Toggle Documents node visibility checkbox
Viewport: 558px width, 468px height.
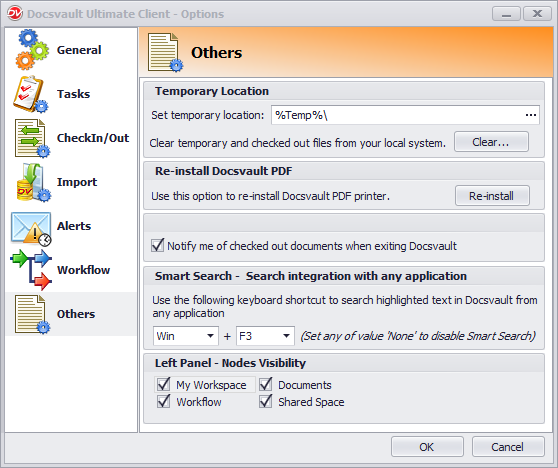click(x=266, y=384)
